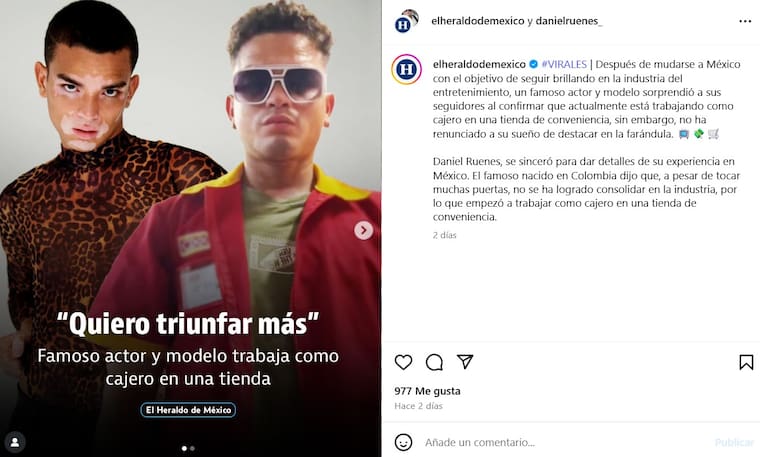The image size is (760, 457).
Task: Click the 2 días timestamp under caption
Action: coord(444,235)
